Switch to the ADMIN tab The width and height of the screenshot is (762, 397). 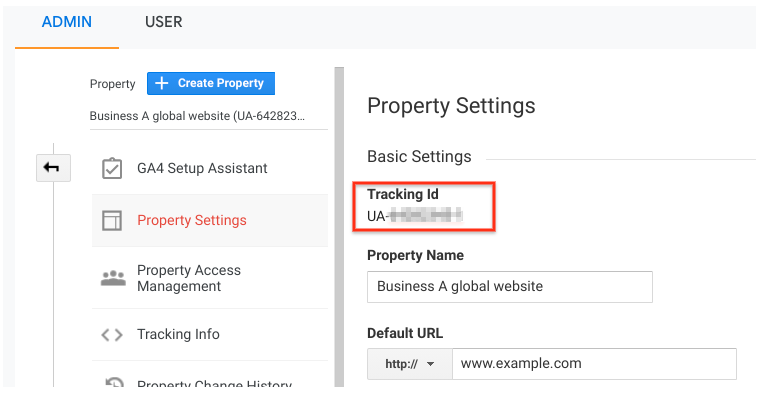pos(67,22)
